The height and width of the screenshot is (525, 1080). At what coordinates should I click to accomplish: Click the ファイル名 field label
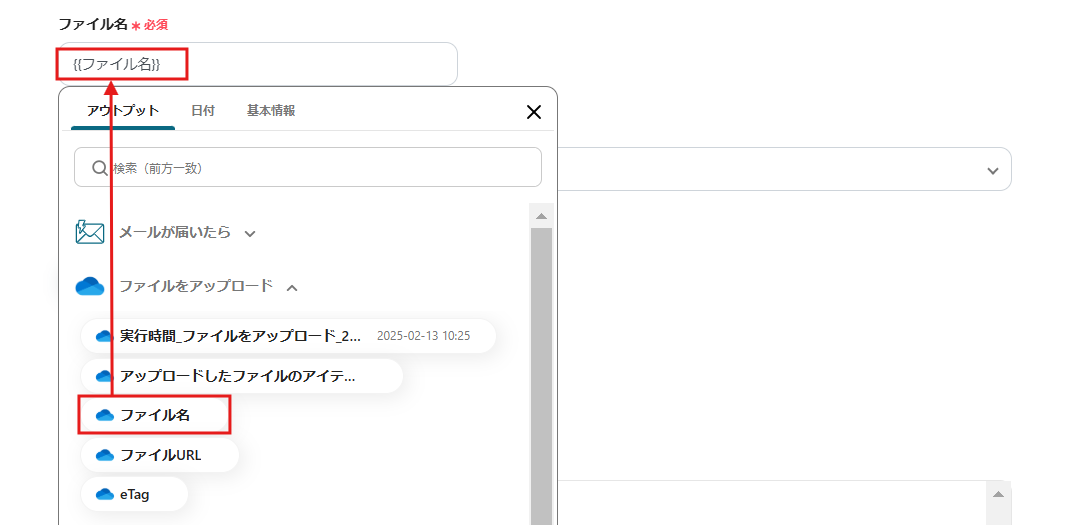click(x=93, y=24)
